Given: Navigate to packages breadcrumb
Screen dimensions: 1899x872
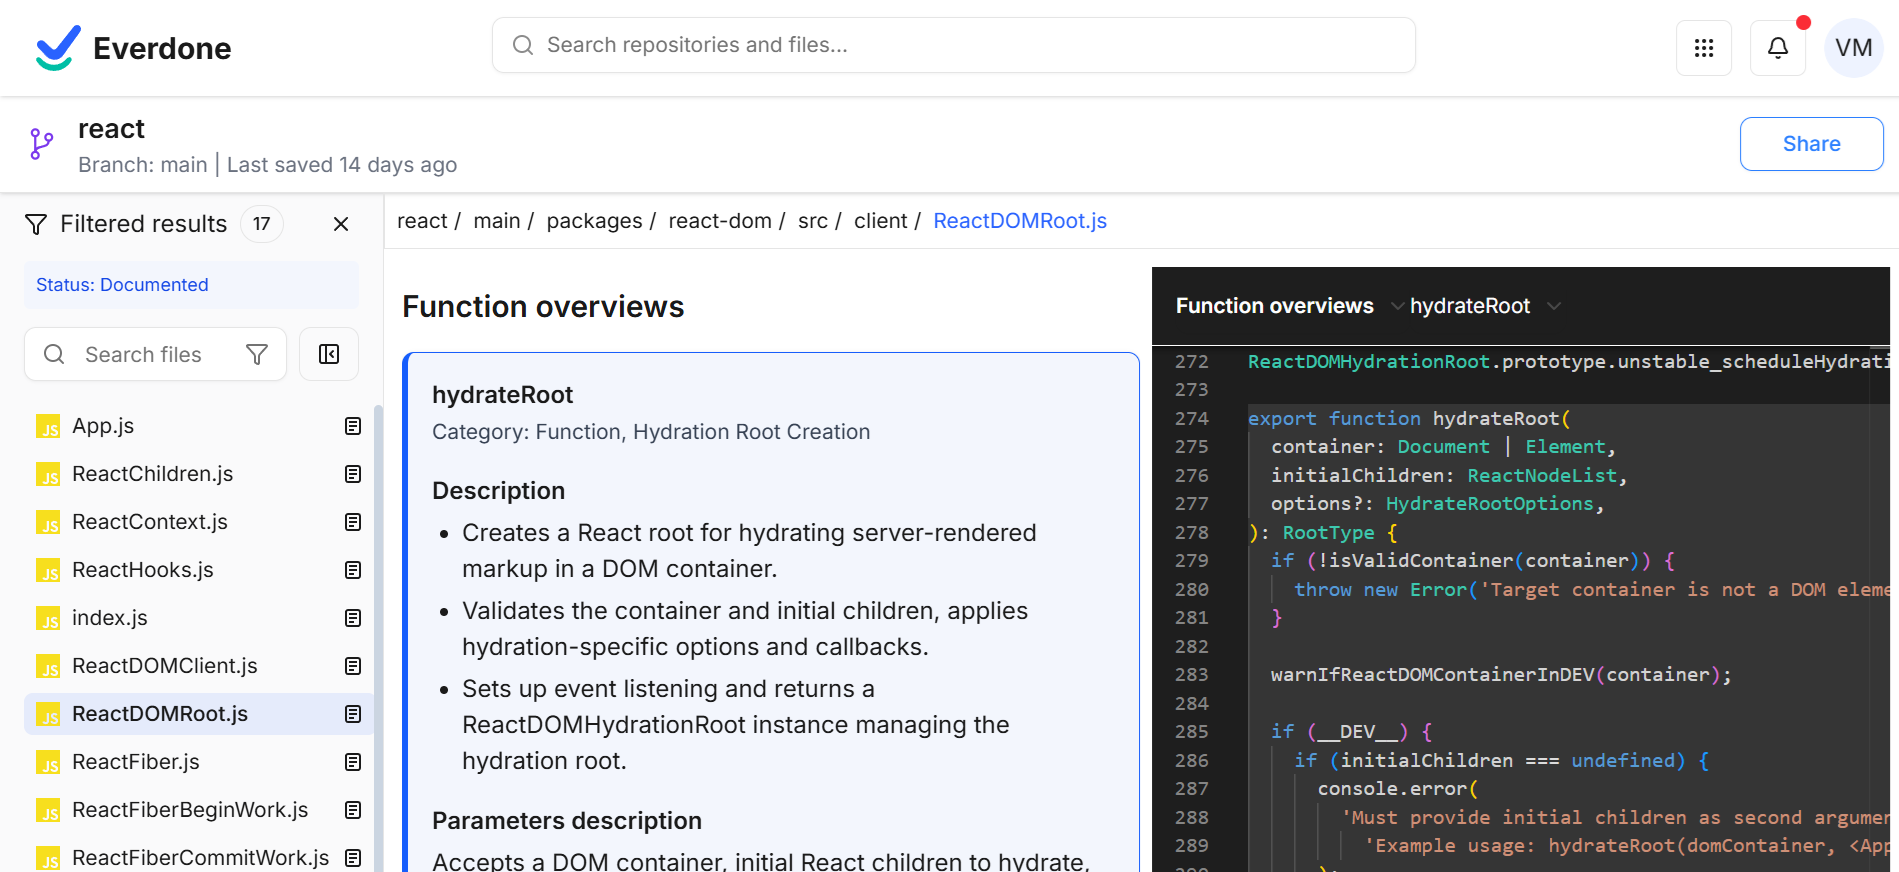Looking at the screenshot, I should (x=594, y=221).
